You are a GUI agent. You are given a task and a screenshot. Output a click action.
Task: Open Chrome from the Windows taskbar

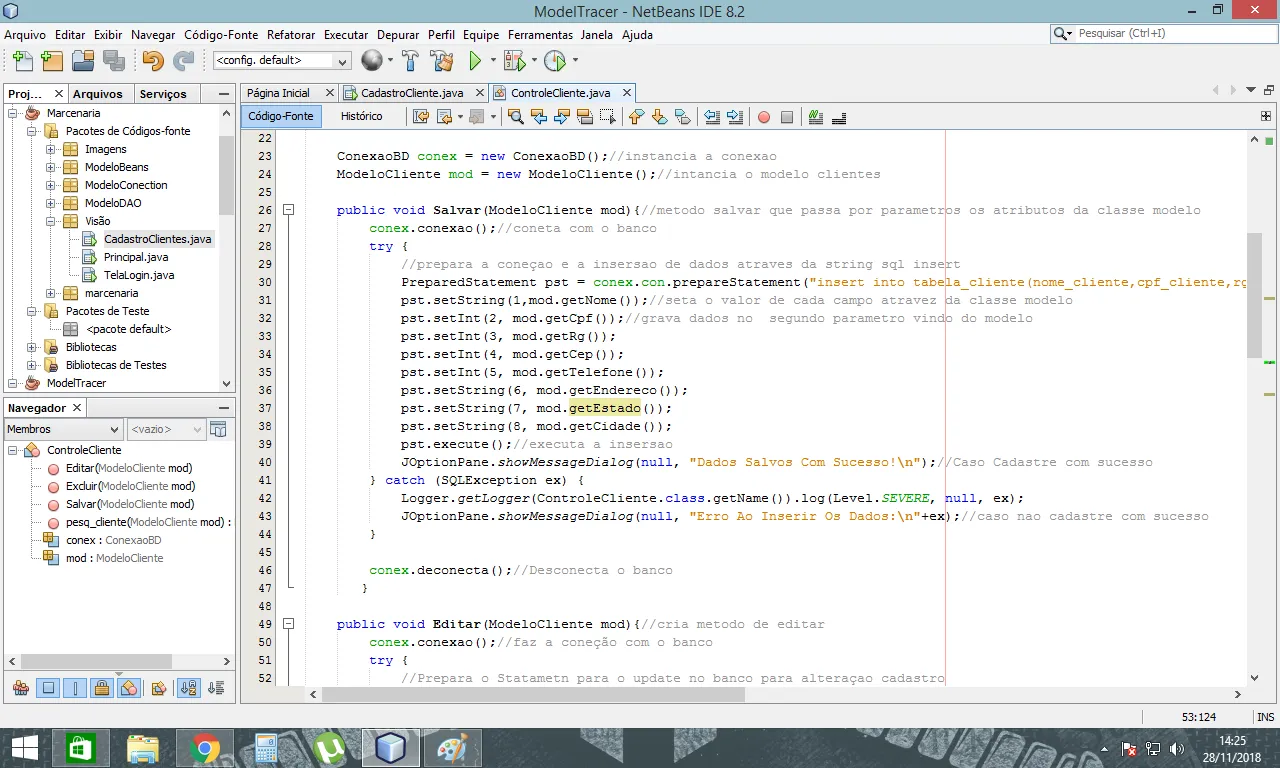click(205, 748)
